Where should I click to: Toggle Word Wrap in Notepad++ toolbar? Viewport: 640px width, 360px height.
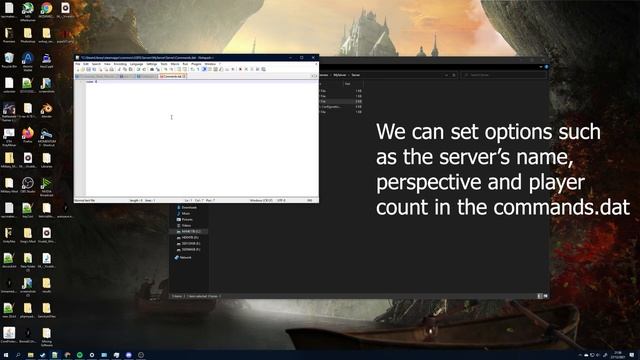192,69
